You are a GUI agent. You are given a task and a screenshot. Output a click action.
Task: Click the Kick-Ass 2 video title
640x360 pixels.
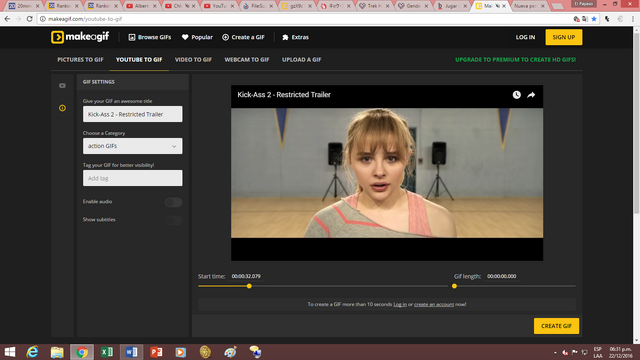[284, 95]
